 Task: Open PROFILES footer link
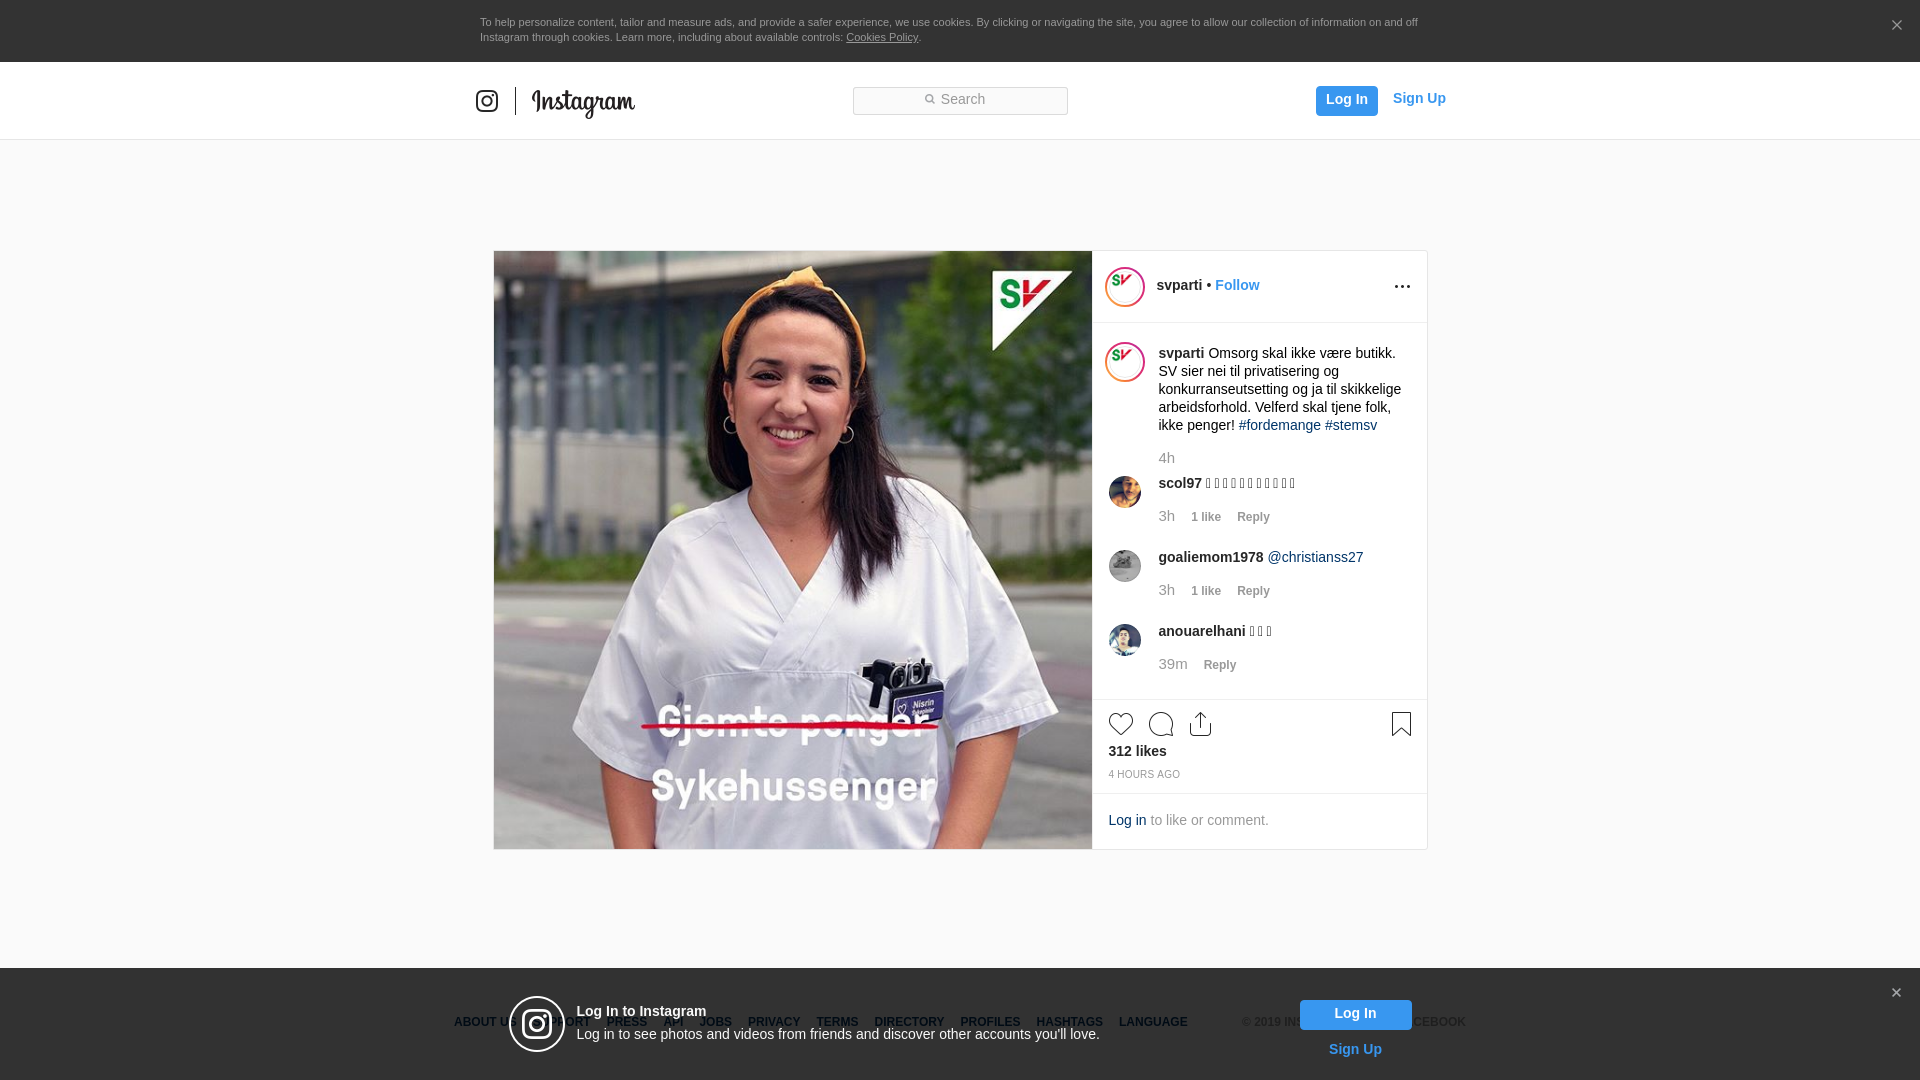(990, 1022)
